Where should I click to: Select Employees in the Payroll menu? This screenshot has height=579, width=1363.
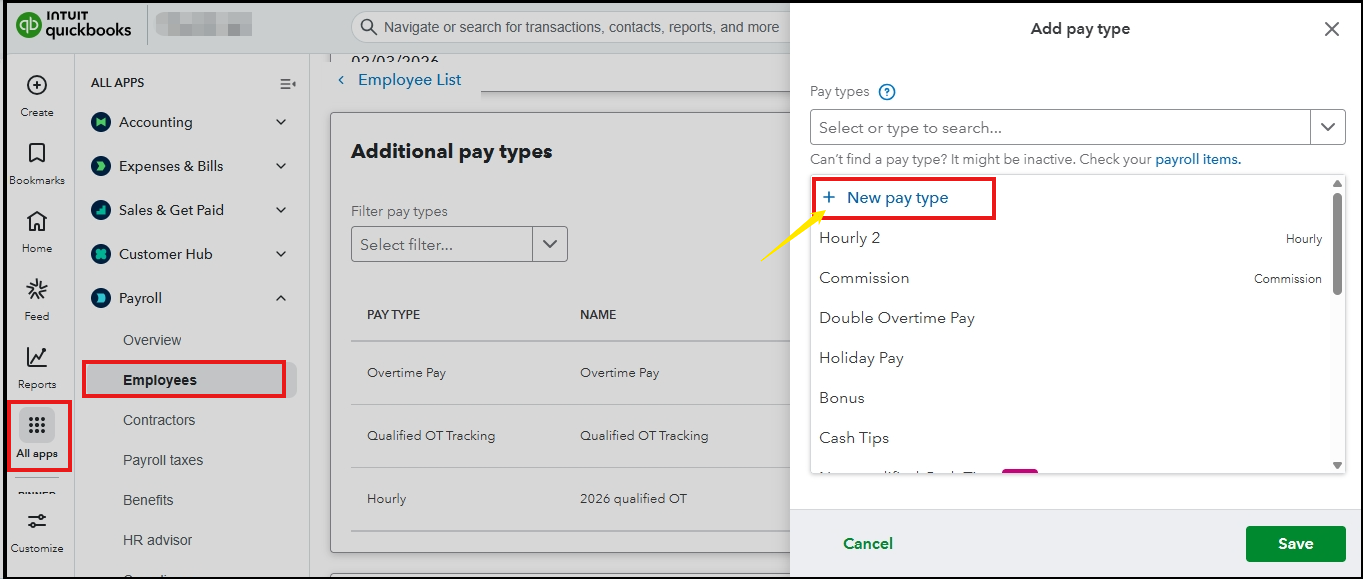click(x=160, y=380)
